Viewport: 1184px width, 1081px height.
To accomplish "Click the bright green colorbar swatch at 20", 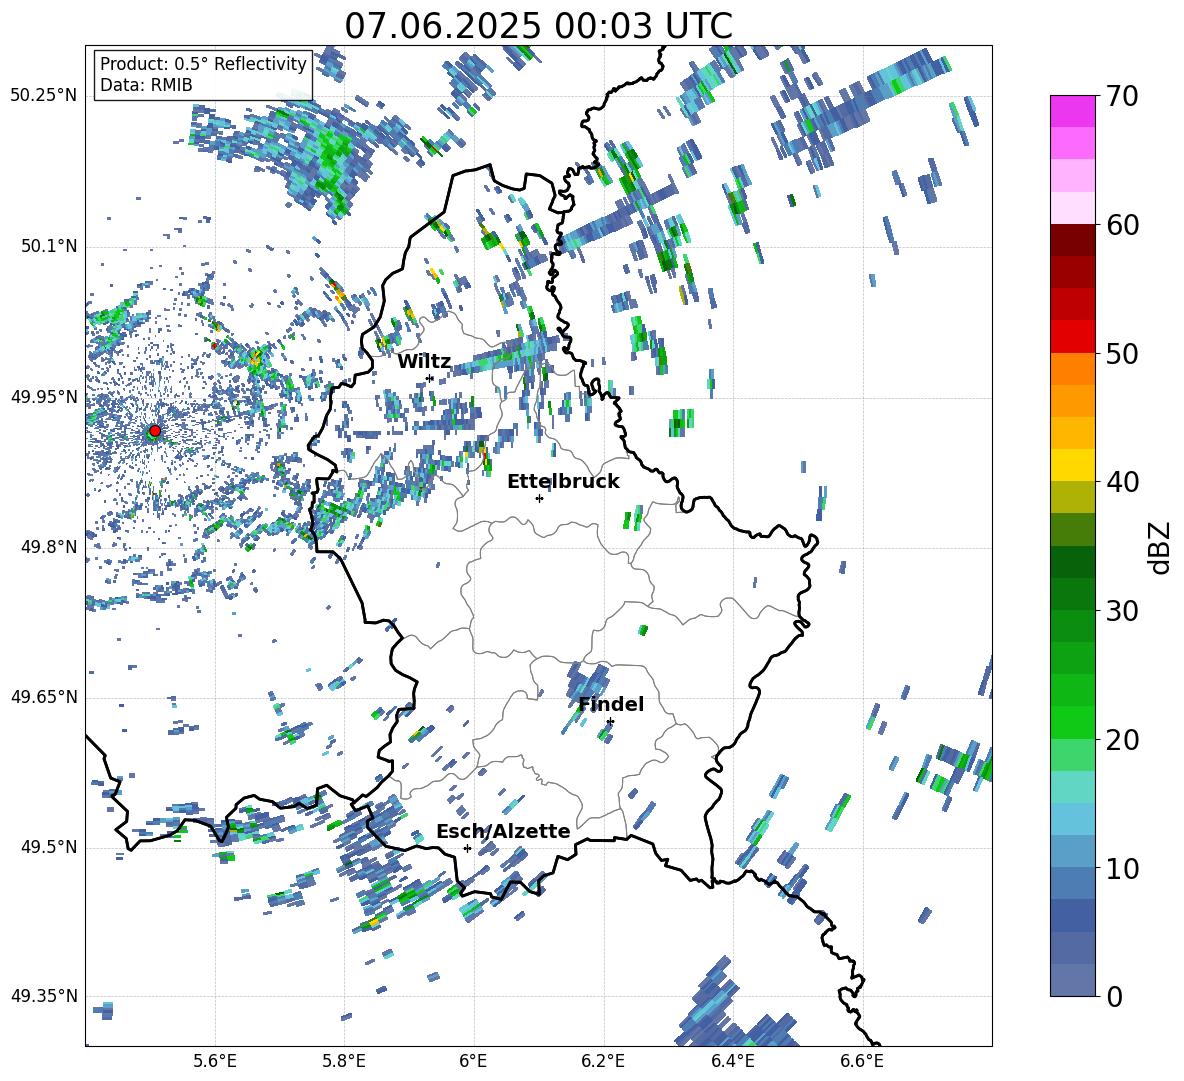I will pyautogui.click(x=1072, y=722).
